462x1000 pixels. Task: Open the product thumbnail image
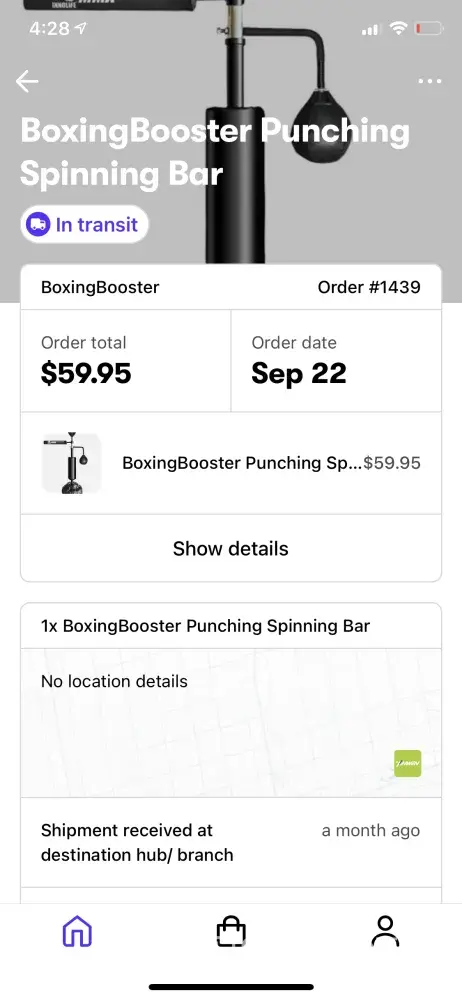[71, 463]
